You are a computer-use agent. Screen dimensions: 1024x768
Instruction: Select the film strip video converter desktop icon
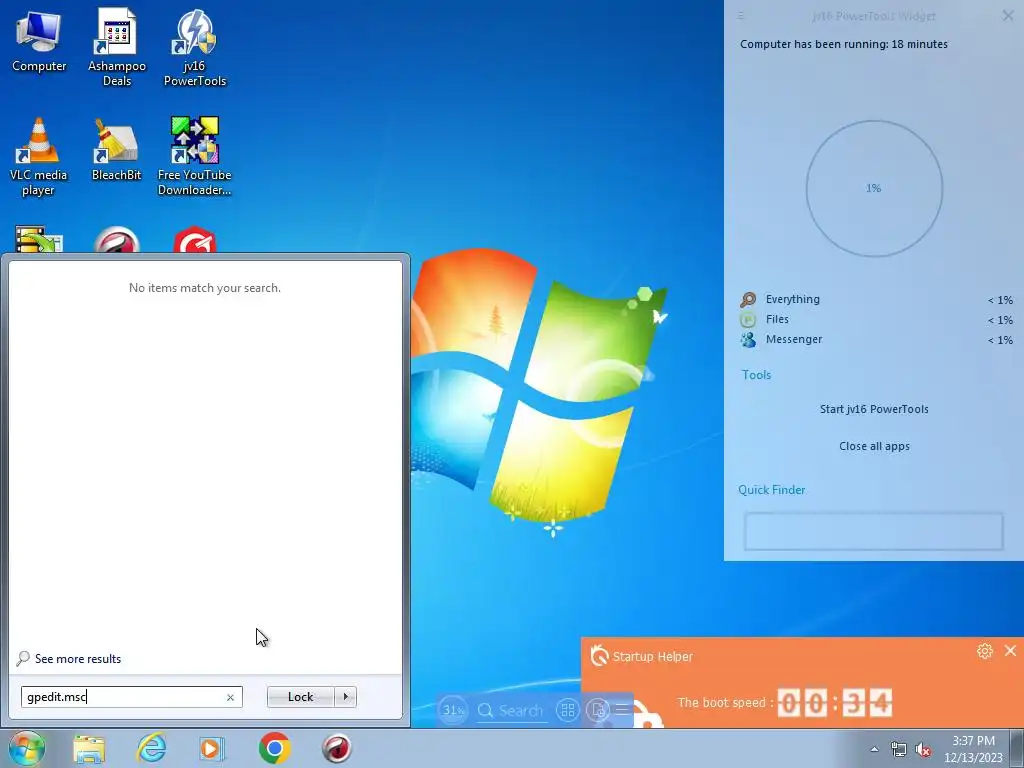coord(39,239)
